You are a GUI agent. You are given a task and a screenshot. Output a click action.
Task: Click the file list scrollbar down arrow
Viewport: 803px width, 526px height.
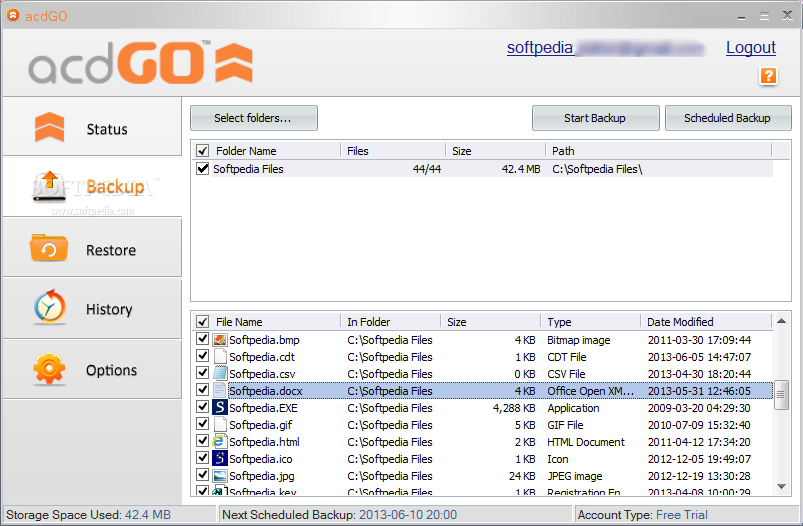coord(781,487)
